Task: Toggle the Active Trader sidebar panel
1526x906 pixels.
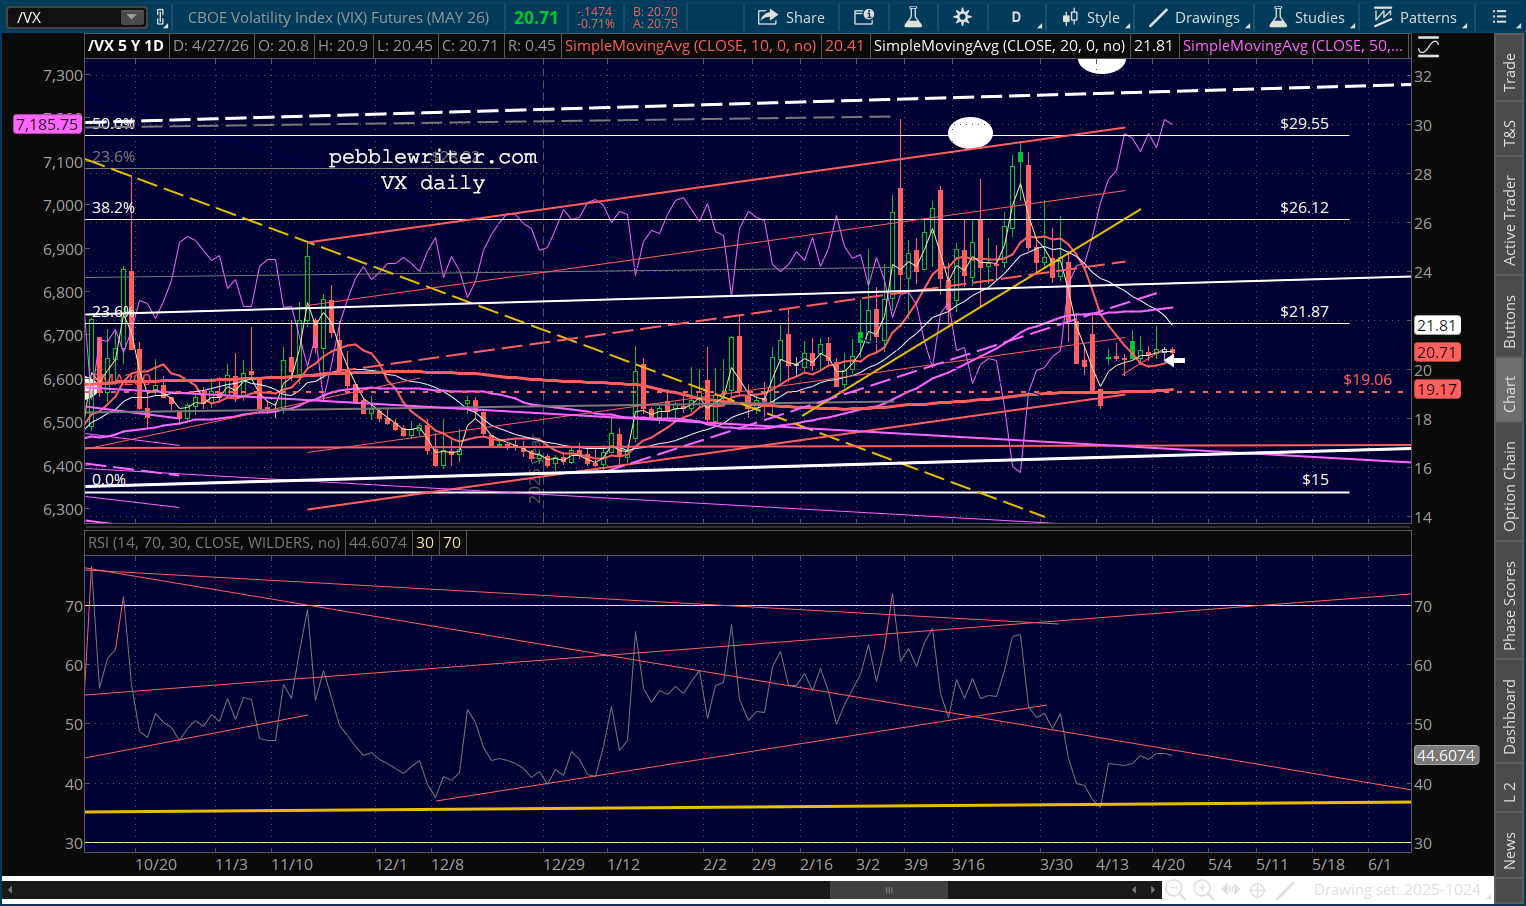Action: tap(1509, 221)
